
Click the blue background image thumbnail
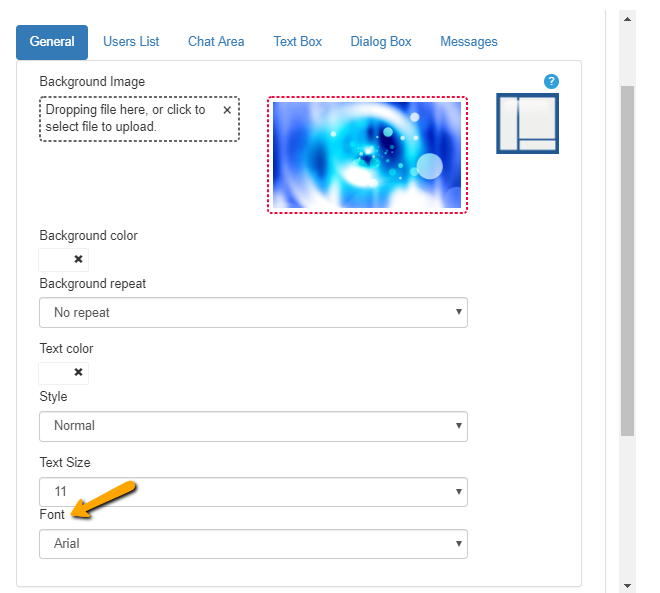(367, 155)
